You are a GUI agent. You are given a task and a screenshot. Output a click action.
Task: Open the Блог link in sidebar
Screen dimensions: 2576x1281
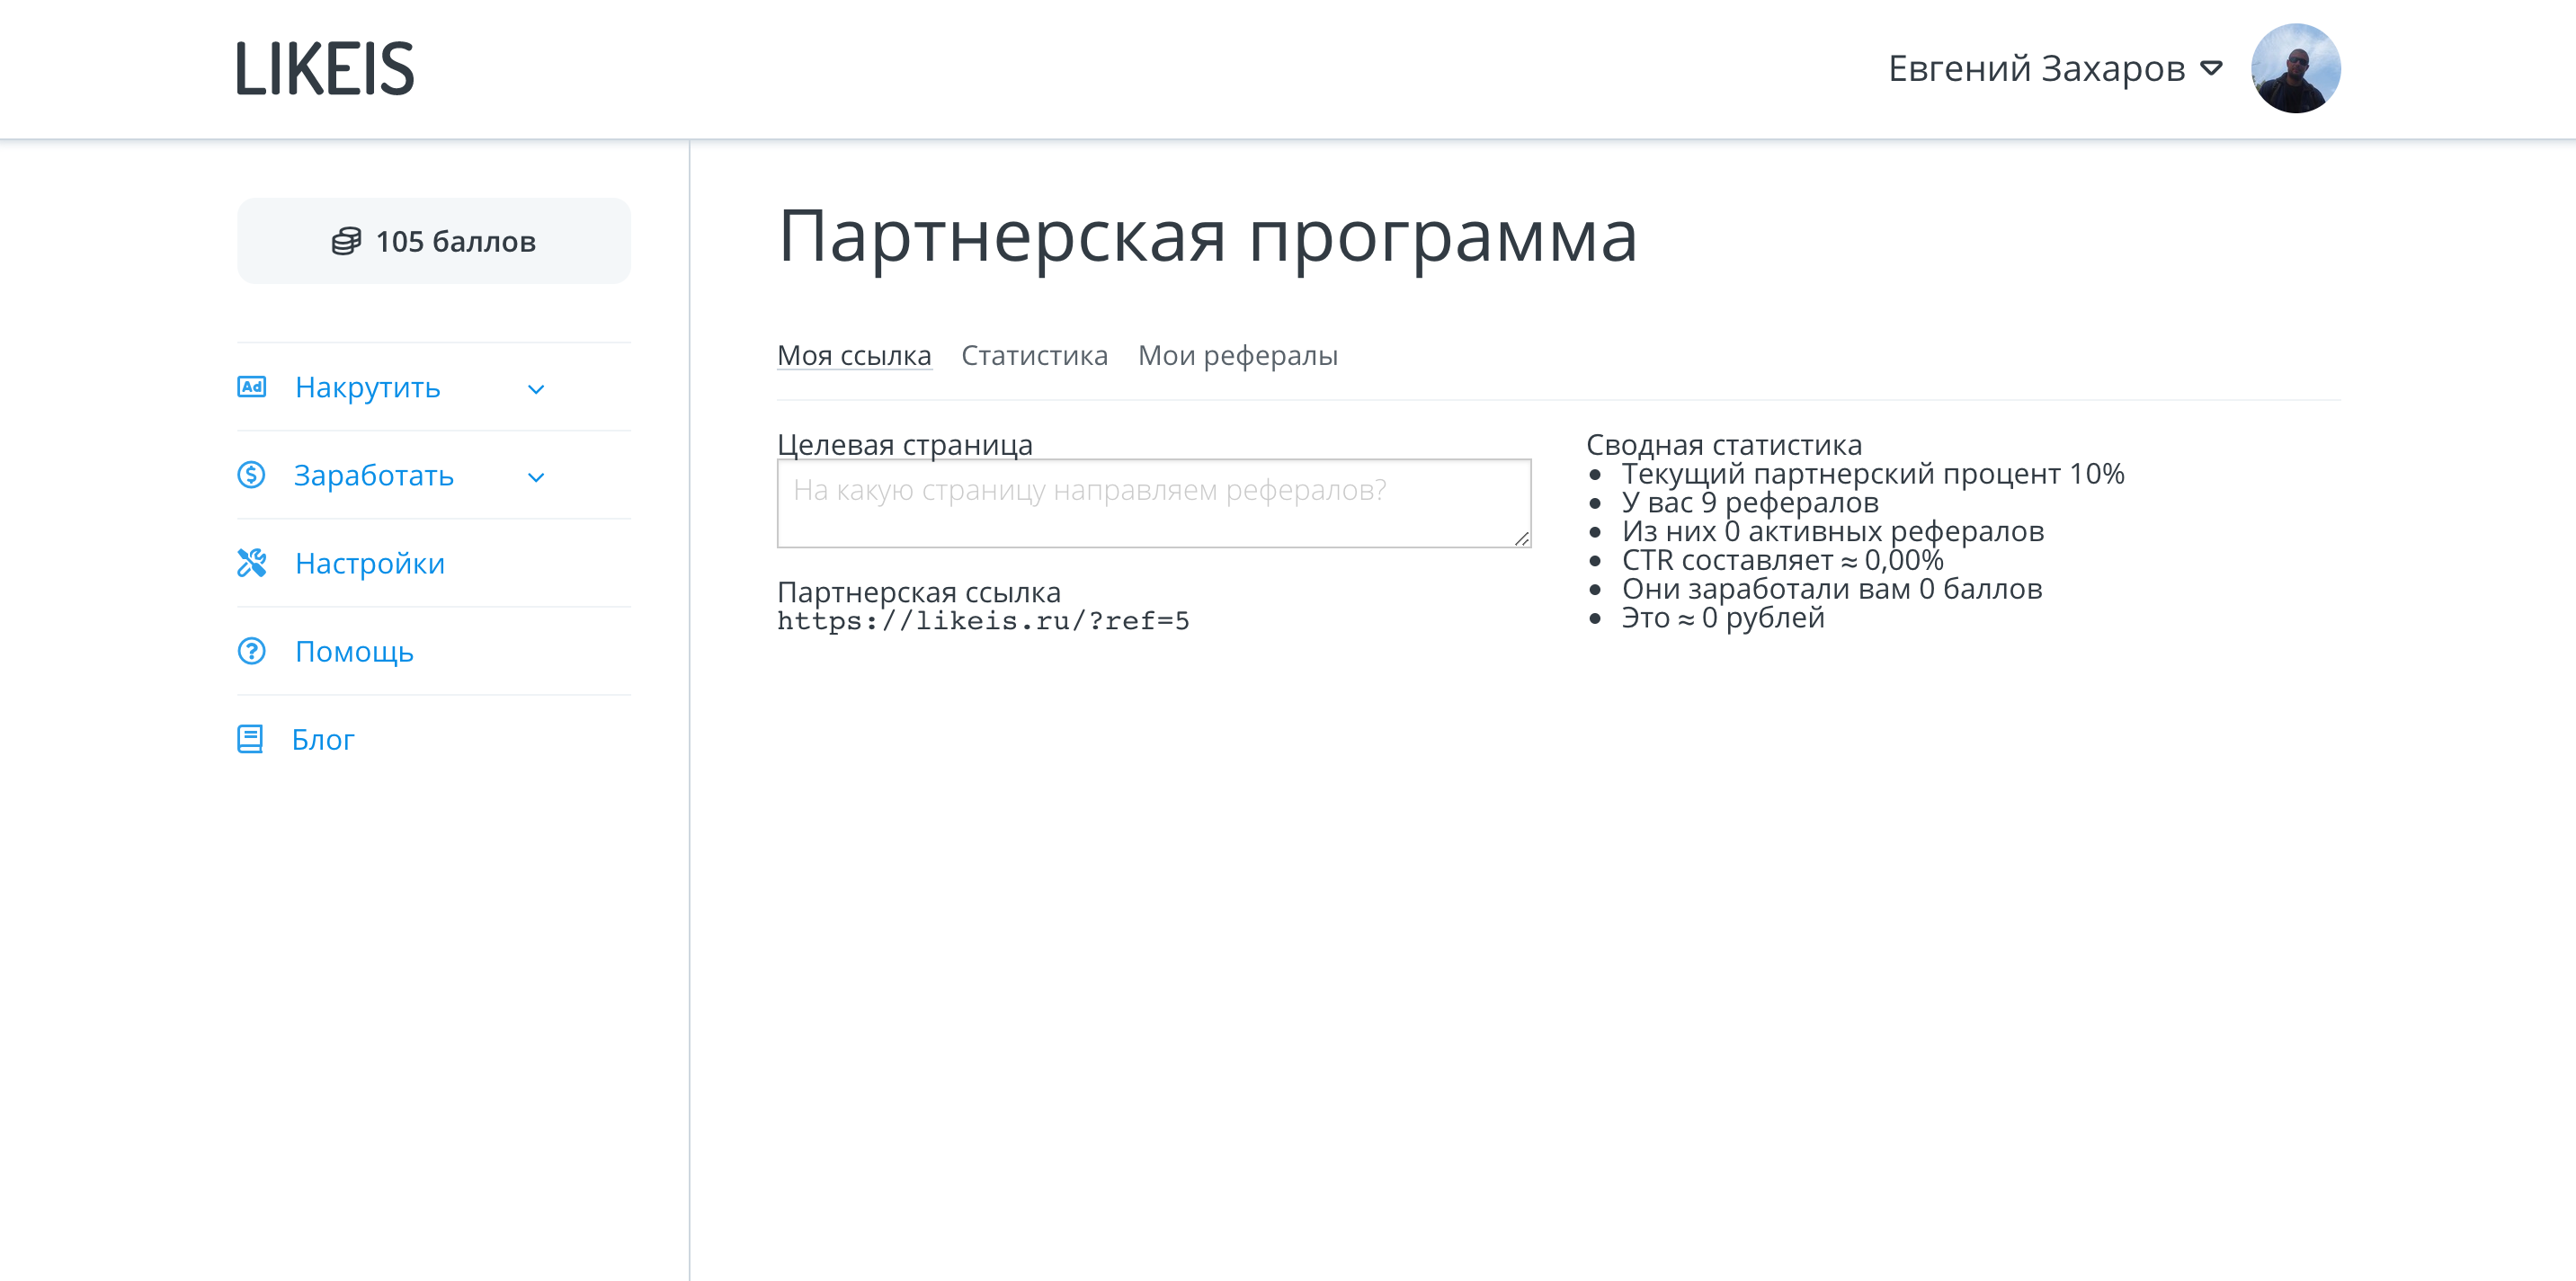click(x=322, y=739)
